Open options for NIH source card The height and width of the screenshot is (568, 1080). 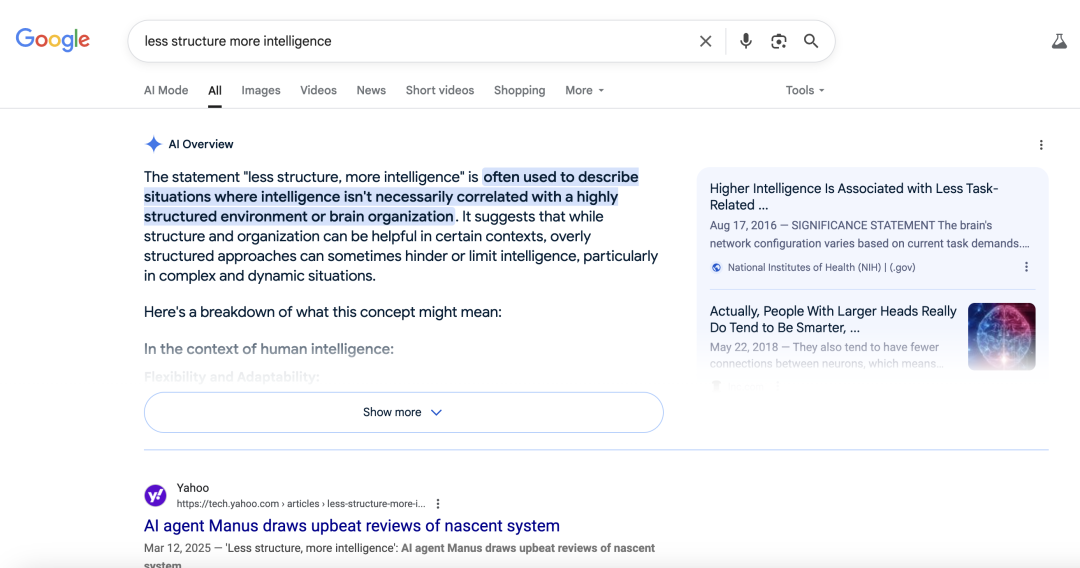coord(1026,266)
